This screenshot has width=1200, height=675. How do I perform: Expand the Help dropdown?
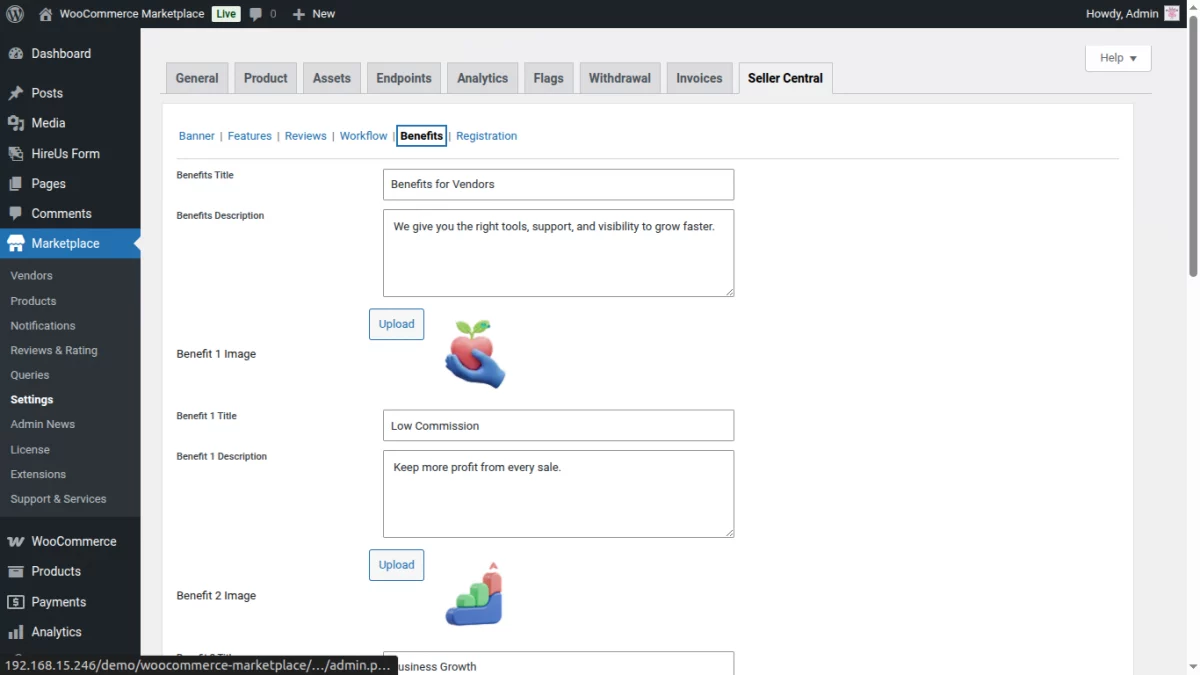(x=1118, y=58)
